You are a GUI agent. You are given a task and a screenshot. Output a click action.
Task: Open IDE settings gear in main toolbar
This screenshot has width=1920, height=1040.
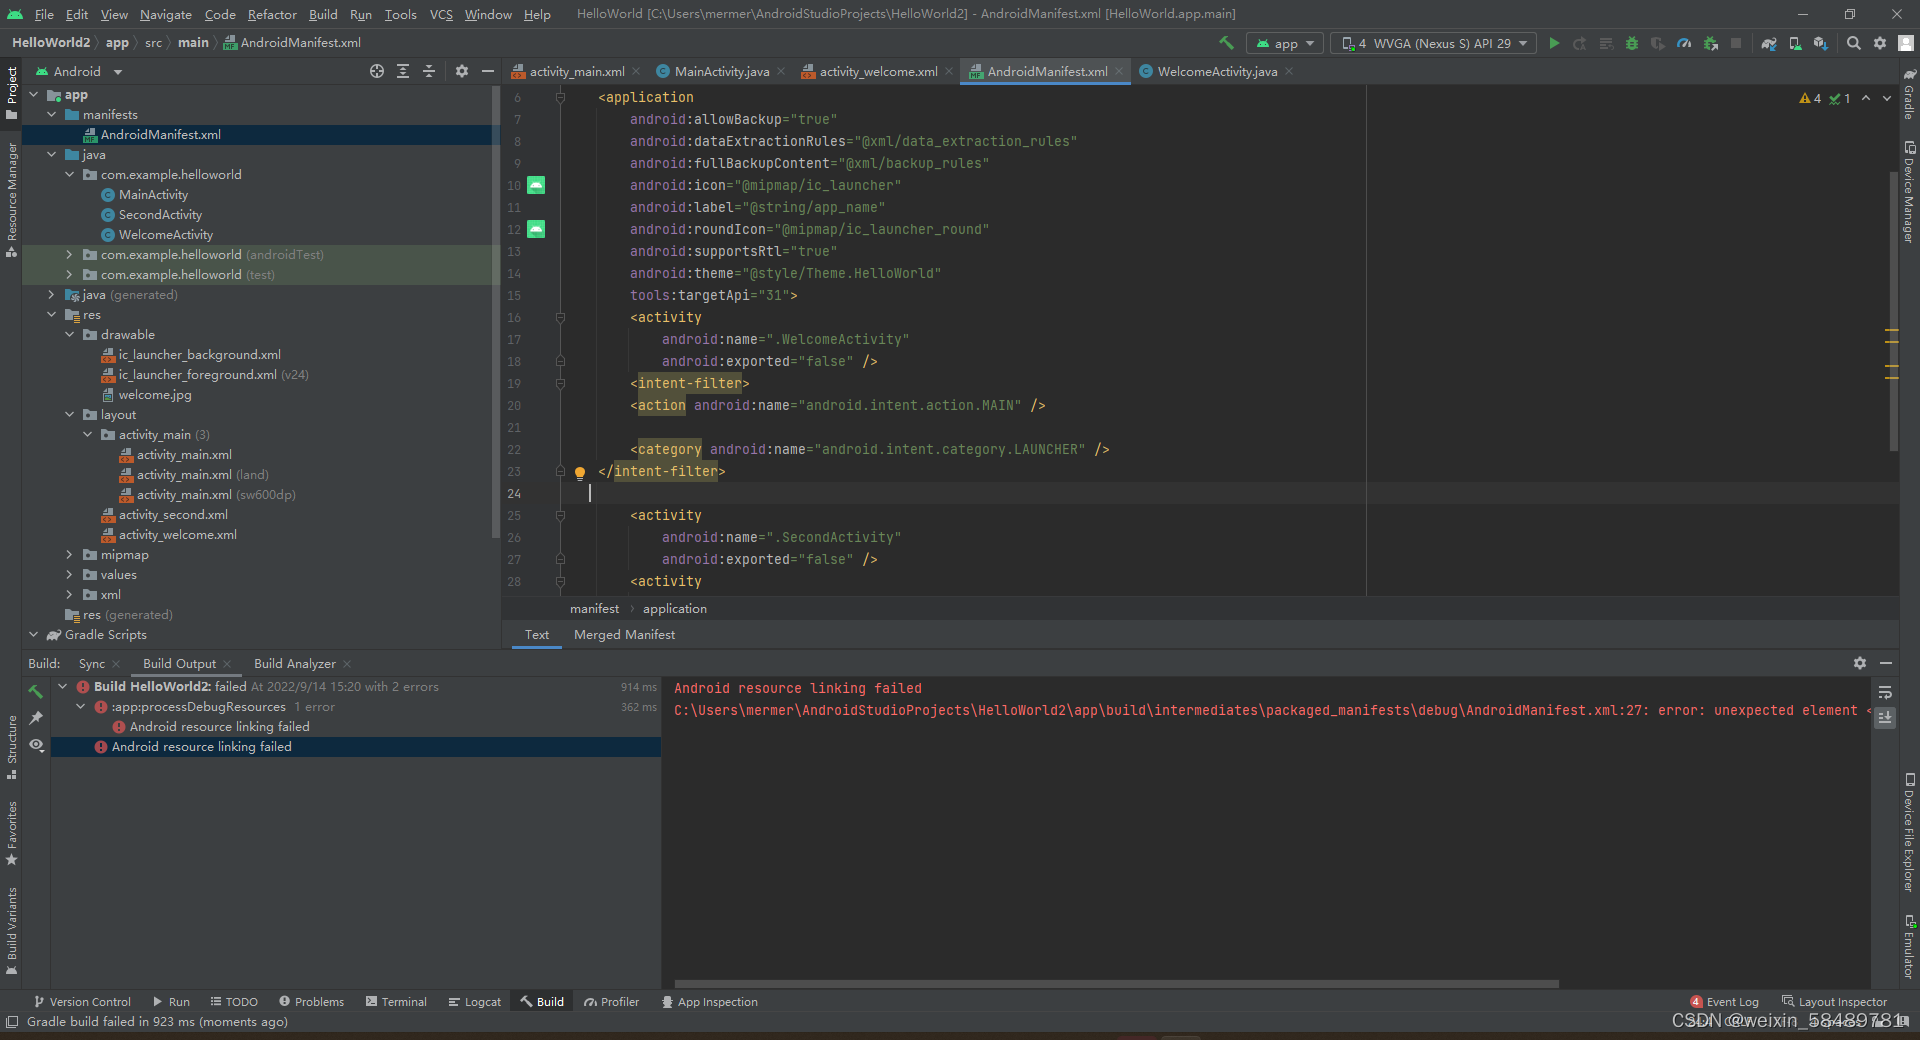tap(1880, 43)
